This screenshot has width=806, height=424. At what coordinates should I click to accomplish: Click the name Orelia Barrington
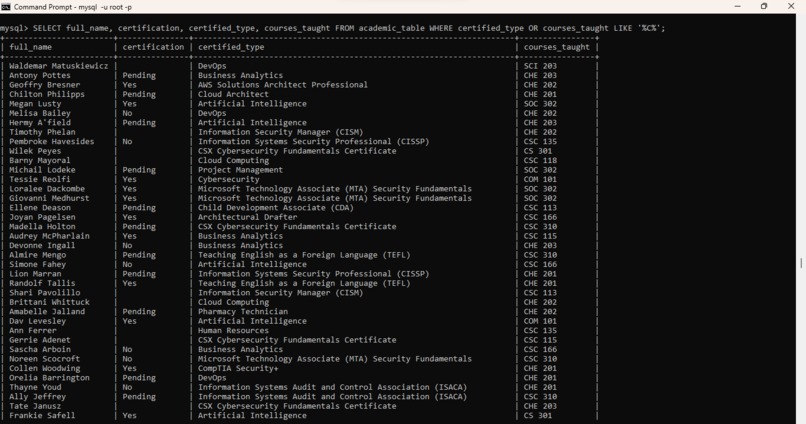pyautogui.click(x=49, y=378)
